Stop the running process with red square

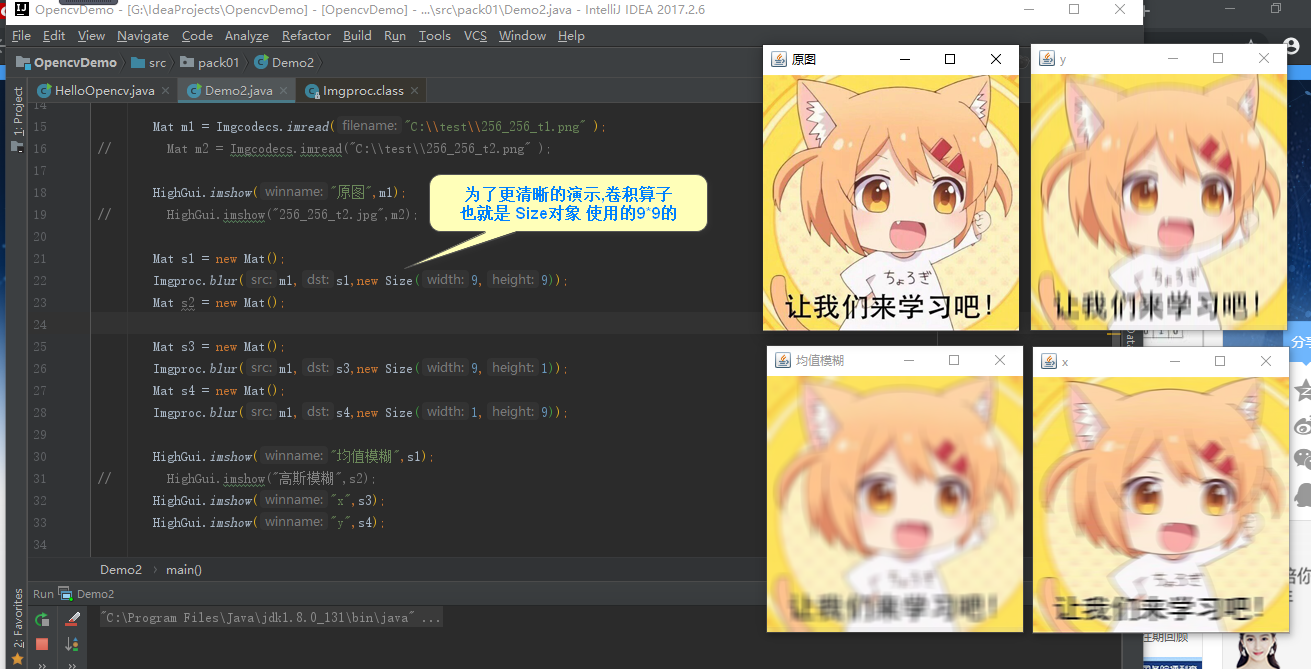42,644
